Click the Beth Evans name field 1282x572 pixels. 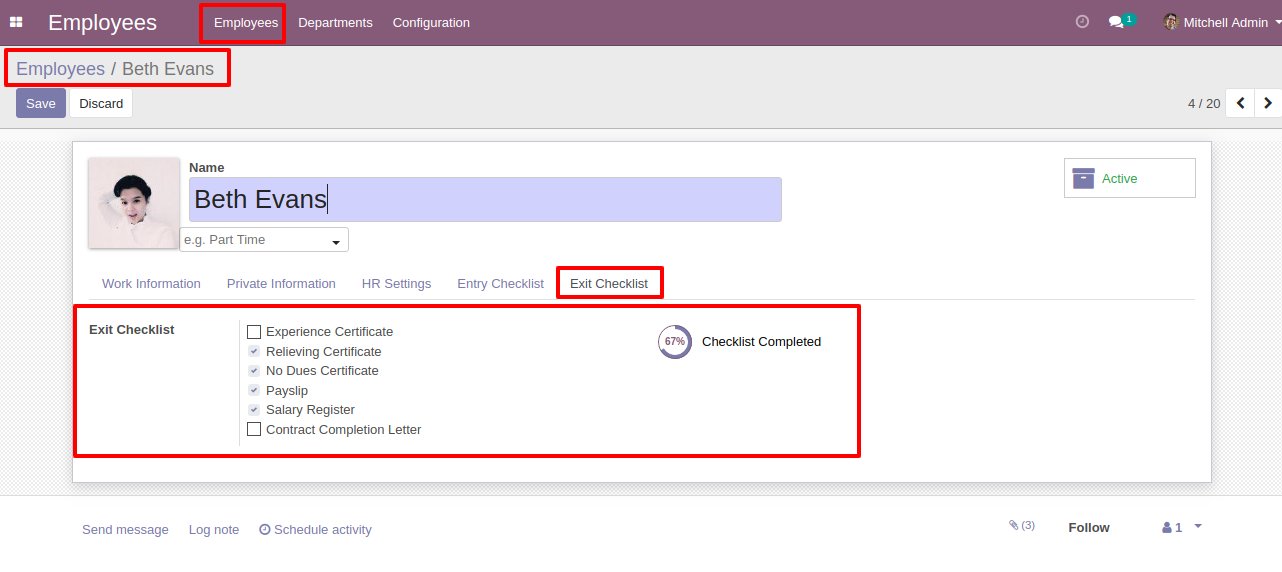[485, 199]
